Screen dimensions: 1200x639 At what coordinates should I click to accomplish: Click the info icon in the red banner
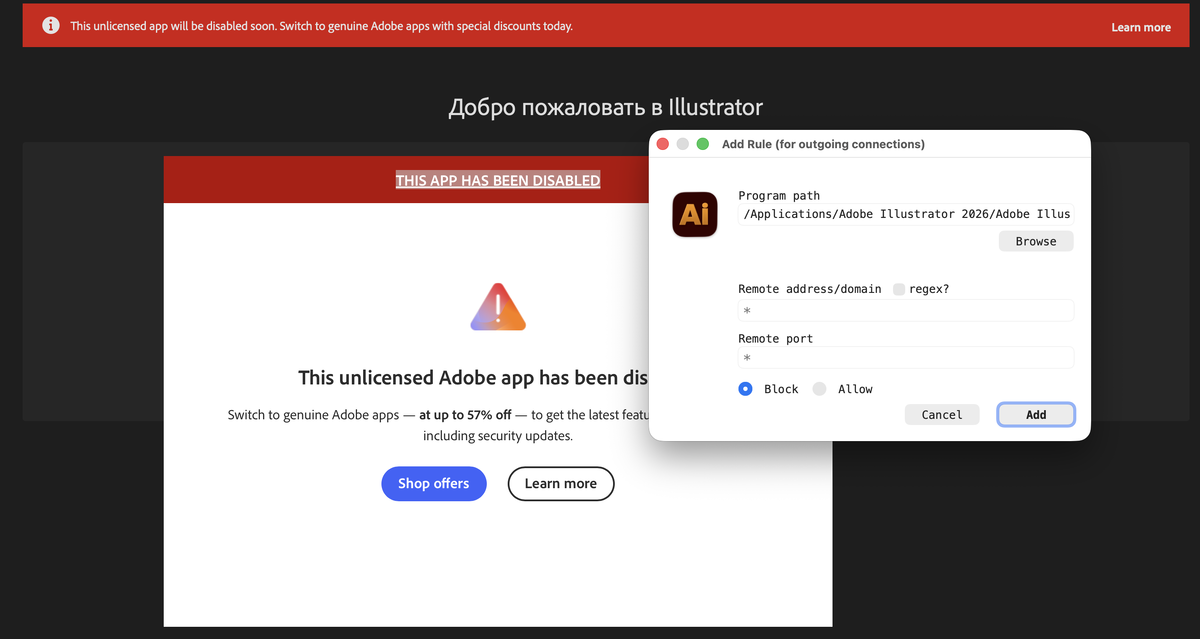click(x=50, y=26)
